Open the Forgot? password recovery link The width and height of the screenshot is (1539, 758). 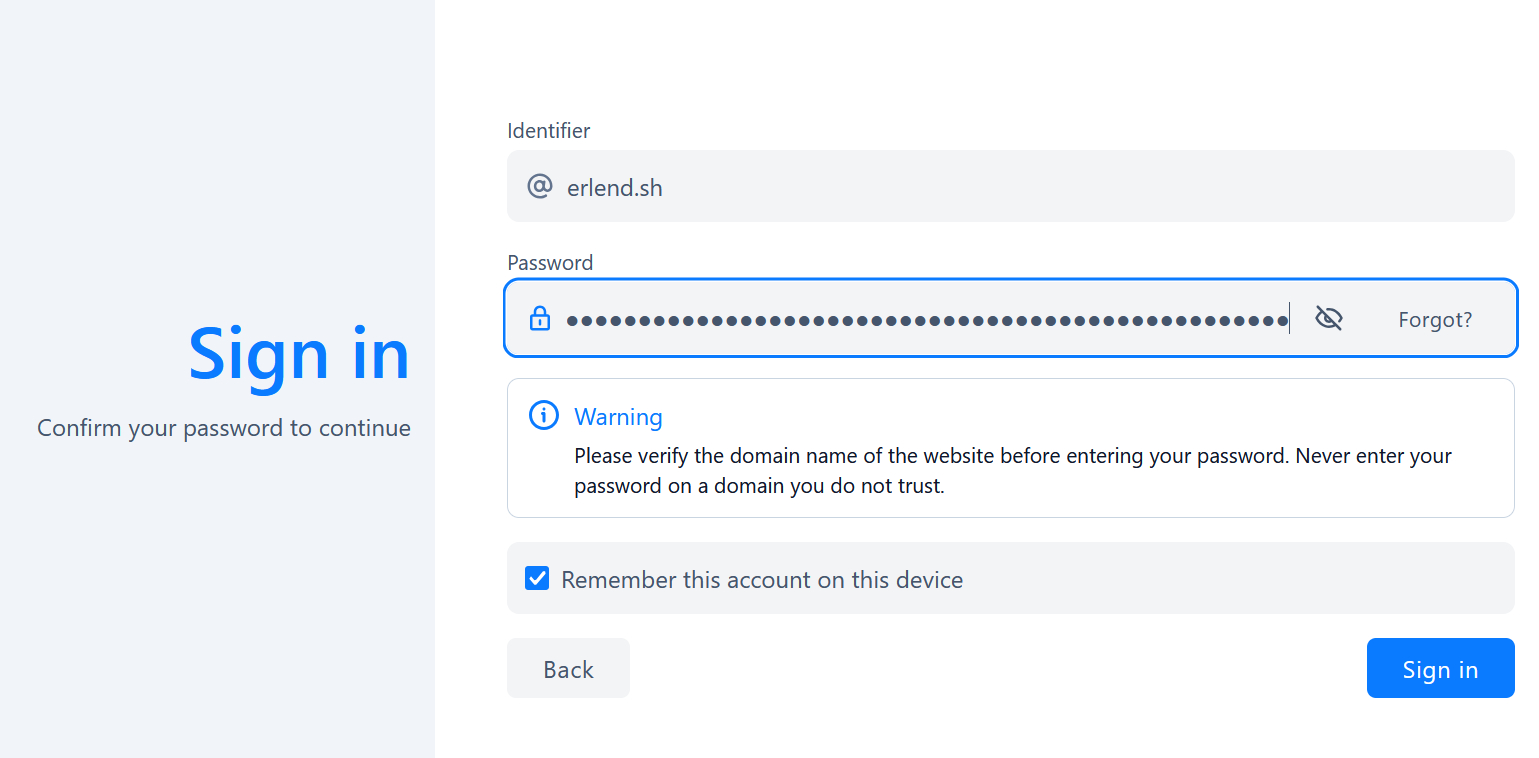[x=1435, y=320]
